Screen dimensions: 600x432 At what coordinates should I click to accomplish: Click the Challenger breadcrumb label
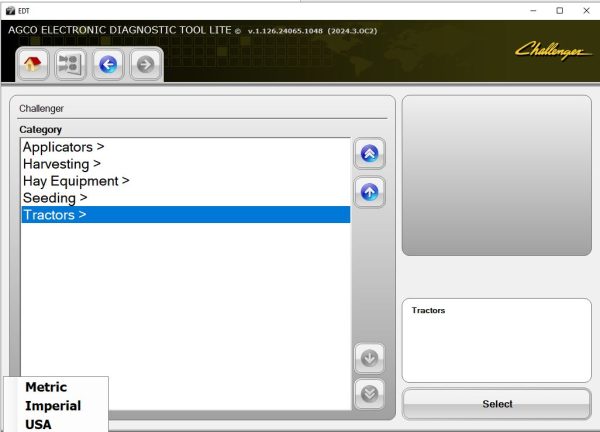[41, 109]
